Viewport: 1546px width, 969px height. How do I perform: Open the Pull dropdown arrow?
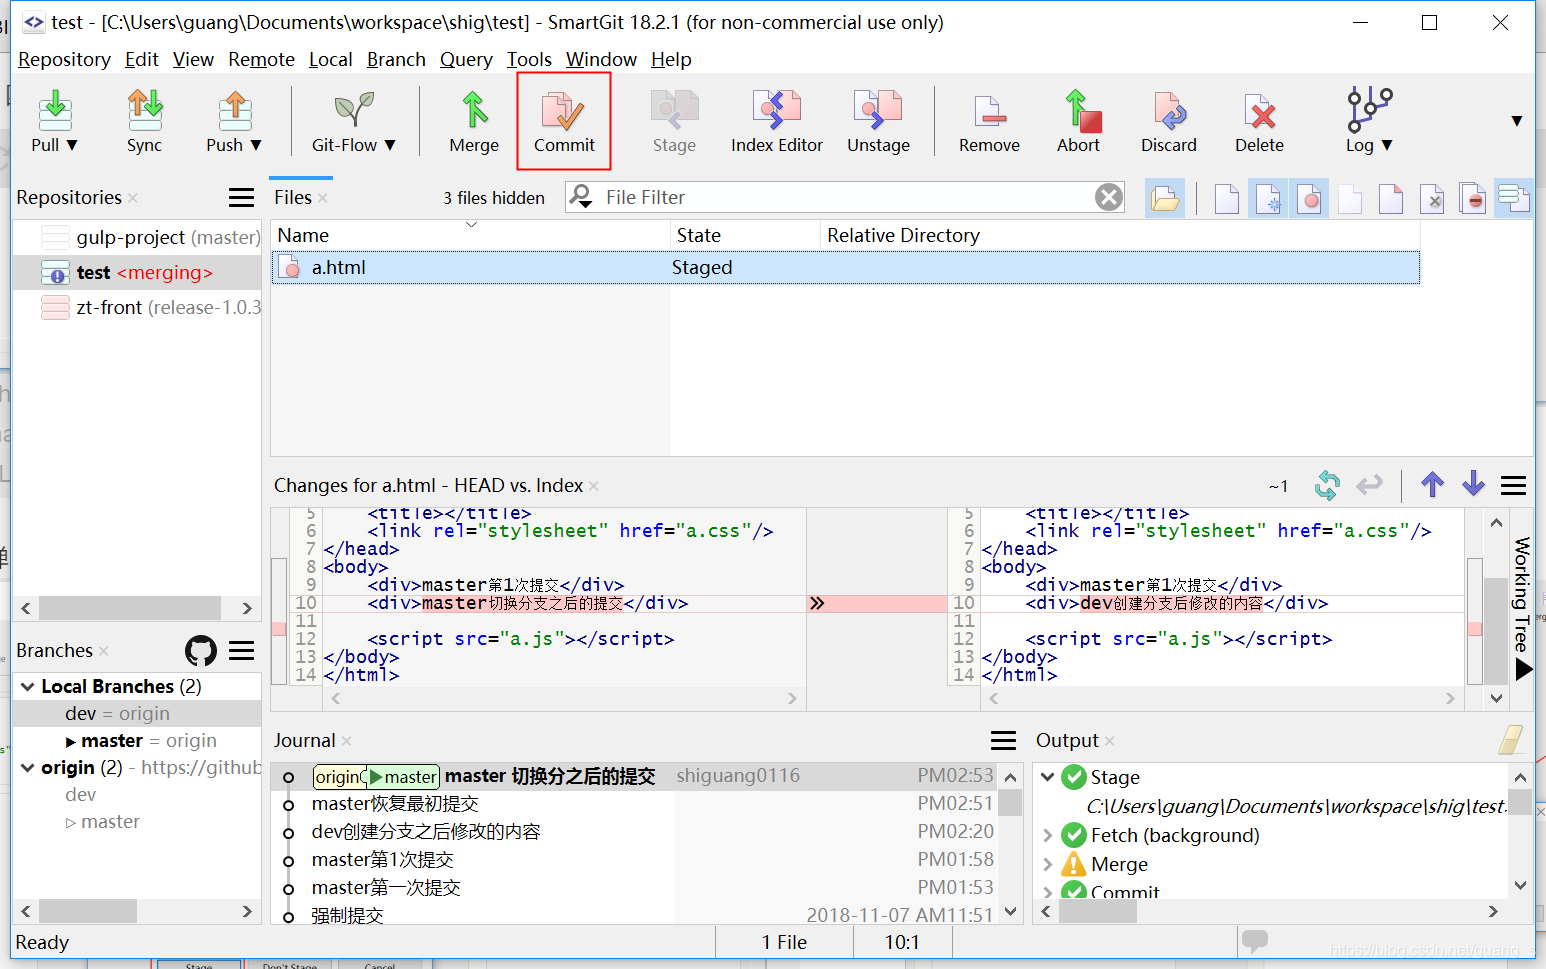pos(72,145)
